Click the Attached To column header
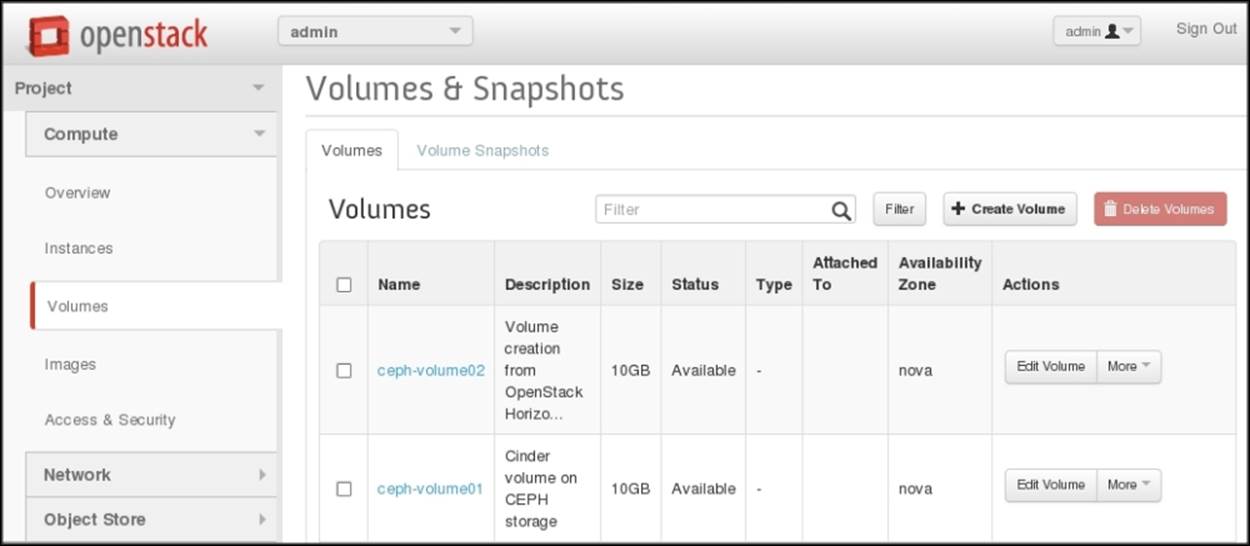The width and height of the screenshot is (1250, 546). click(x=845, y=273)
